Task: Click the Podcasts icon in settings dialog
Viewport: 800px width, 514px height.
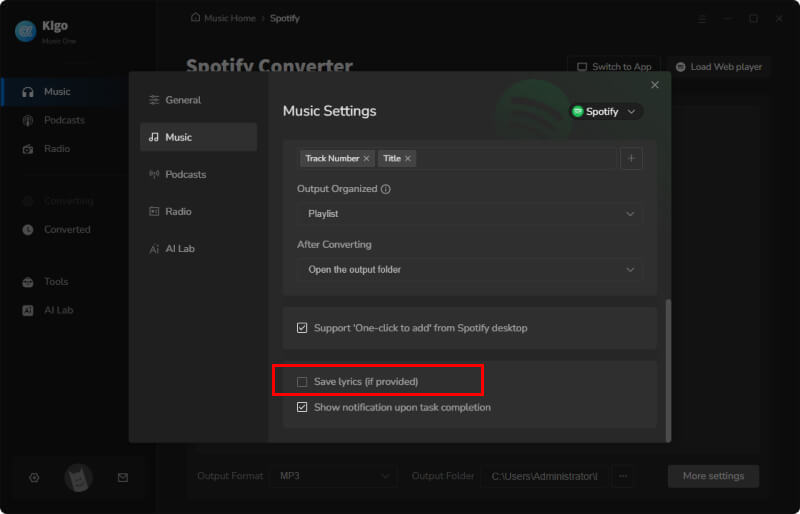Action: pyautogui.click(x=154, y=174)
